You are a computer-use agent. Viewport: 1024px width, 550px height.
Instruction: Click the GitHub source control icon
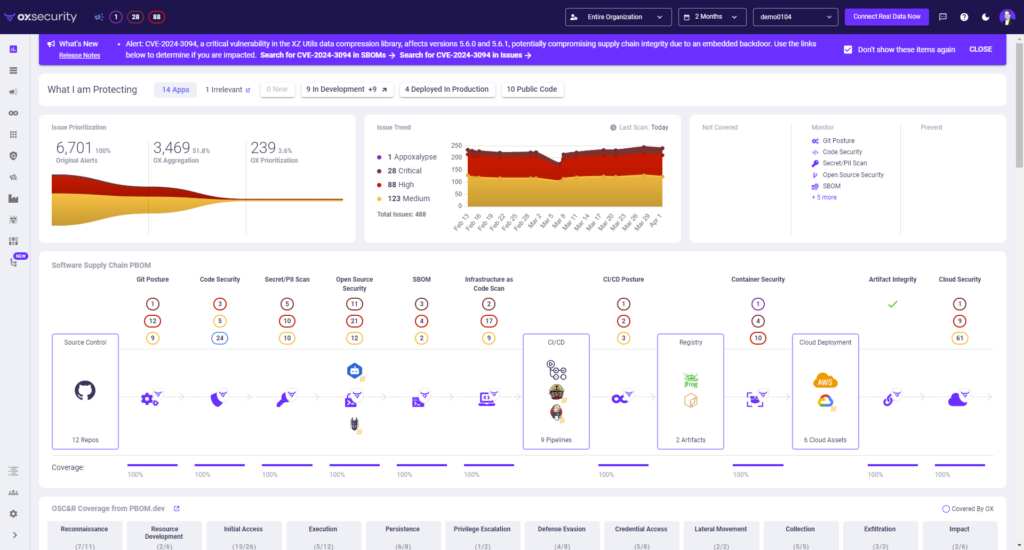click(85, 391)
